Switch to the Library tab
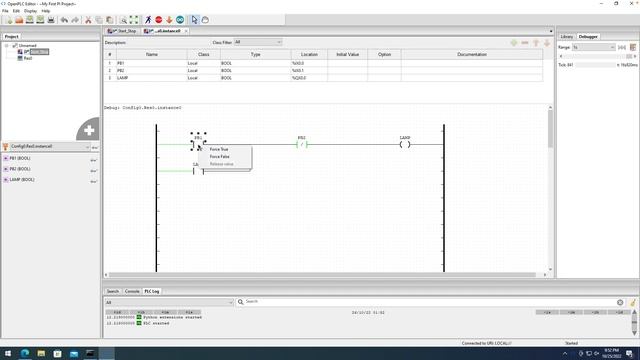The height and width of the screenshot is (360, 640). pos(567,37)
